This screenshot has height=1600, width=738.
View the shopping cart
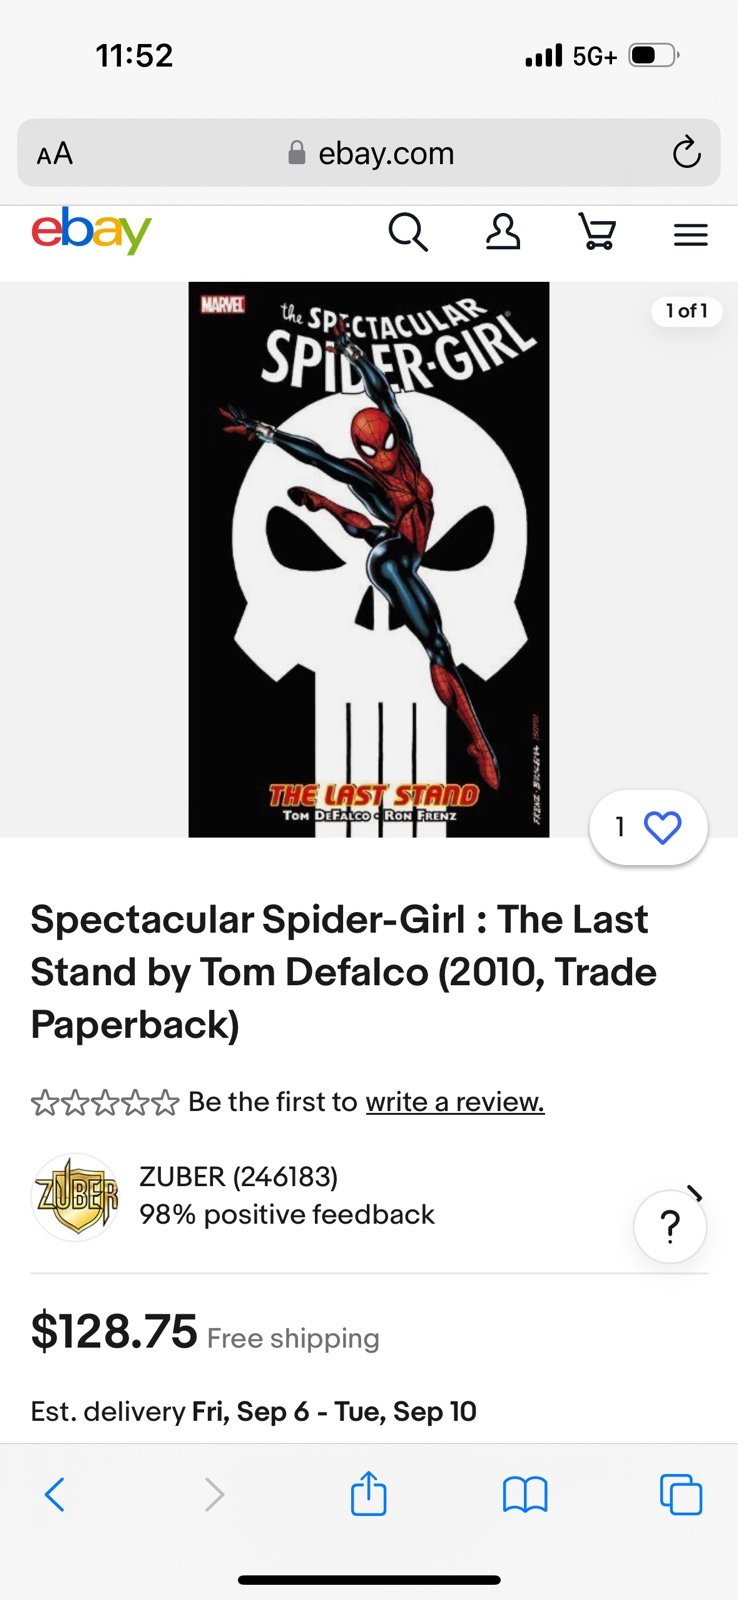(597, 232)
